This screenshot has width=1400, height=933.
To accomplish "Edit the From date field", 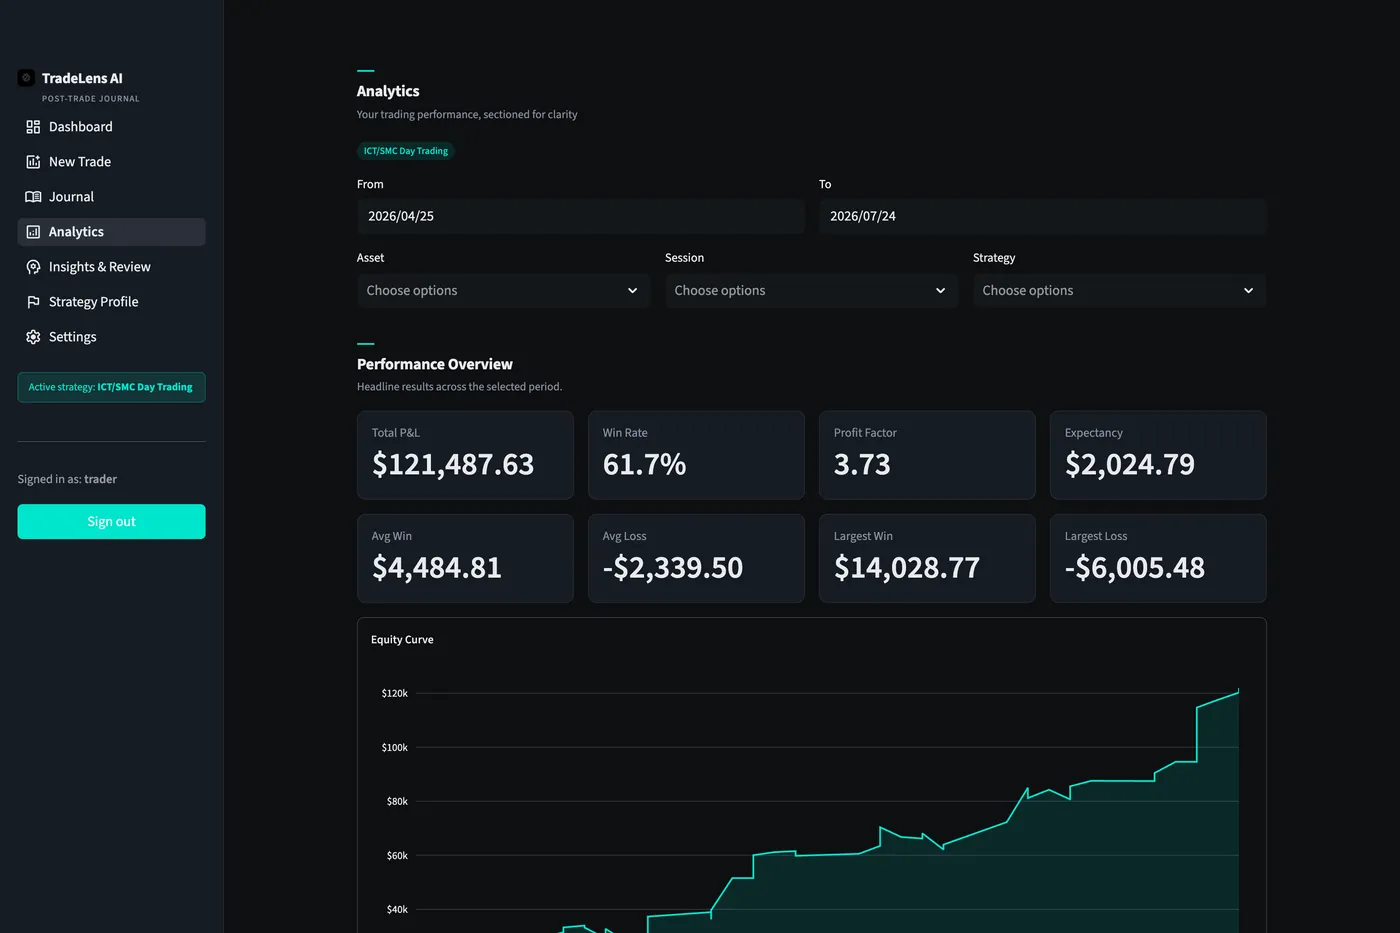I will coord(581,216).
